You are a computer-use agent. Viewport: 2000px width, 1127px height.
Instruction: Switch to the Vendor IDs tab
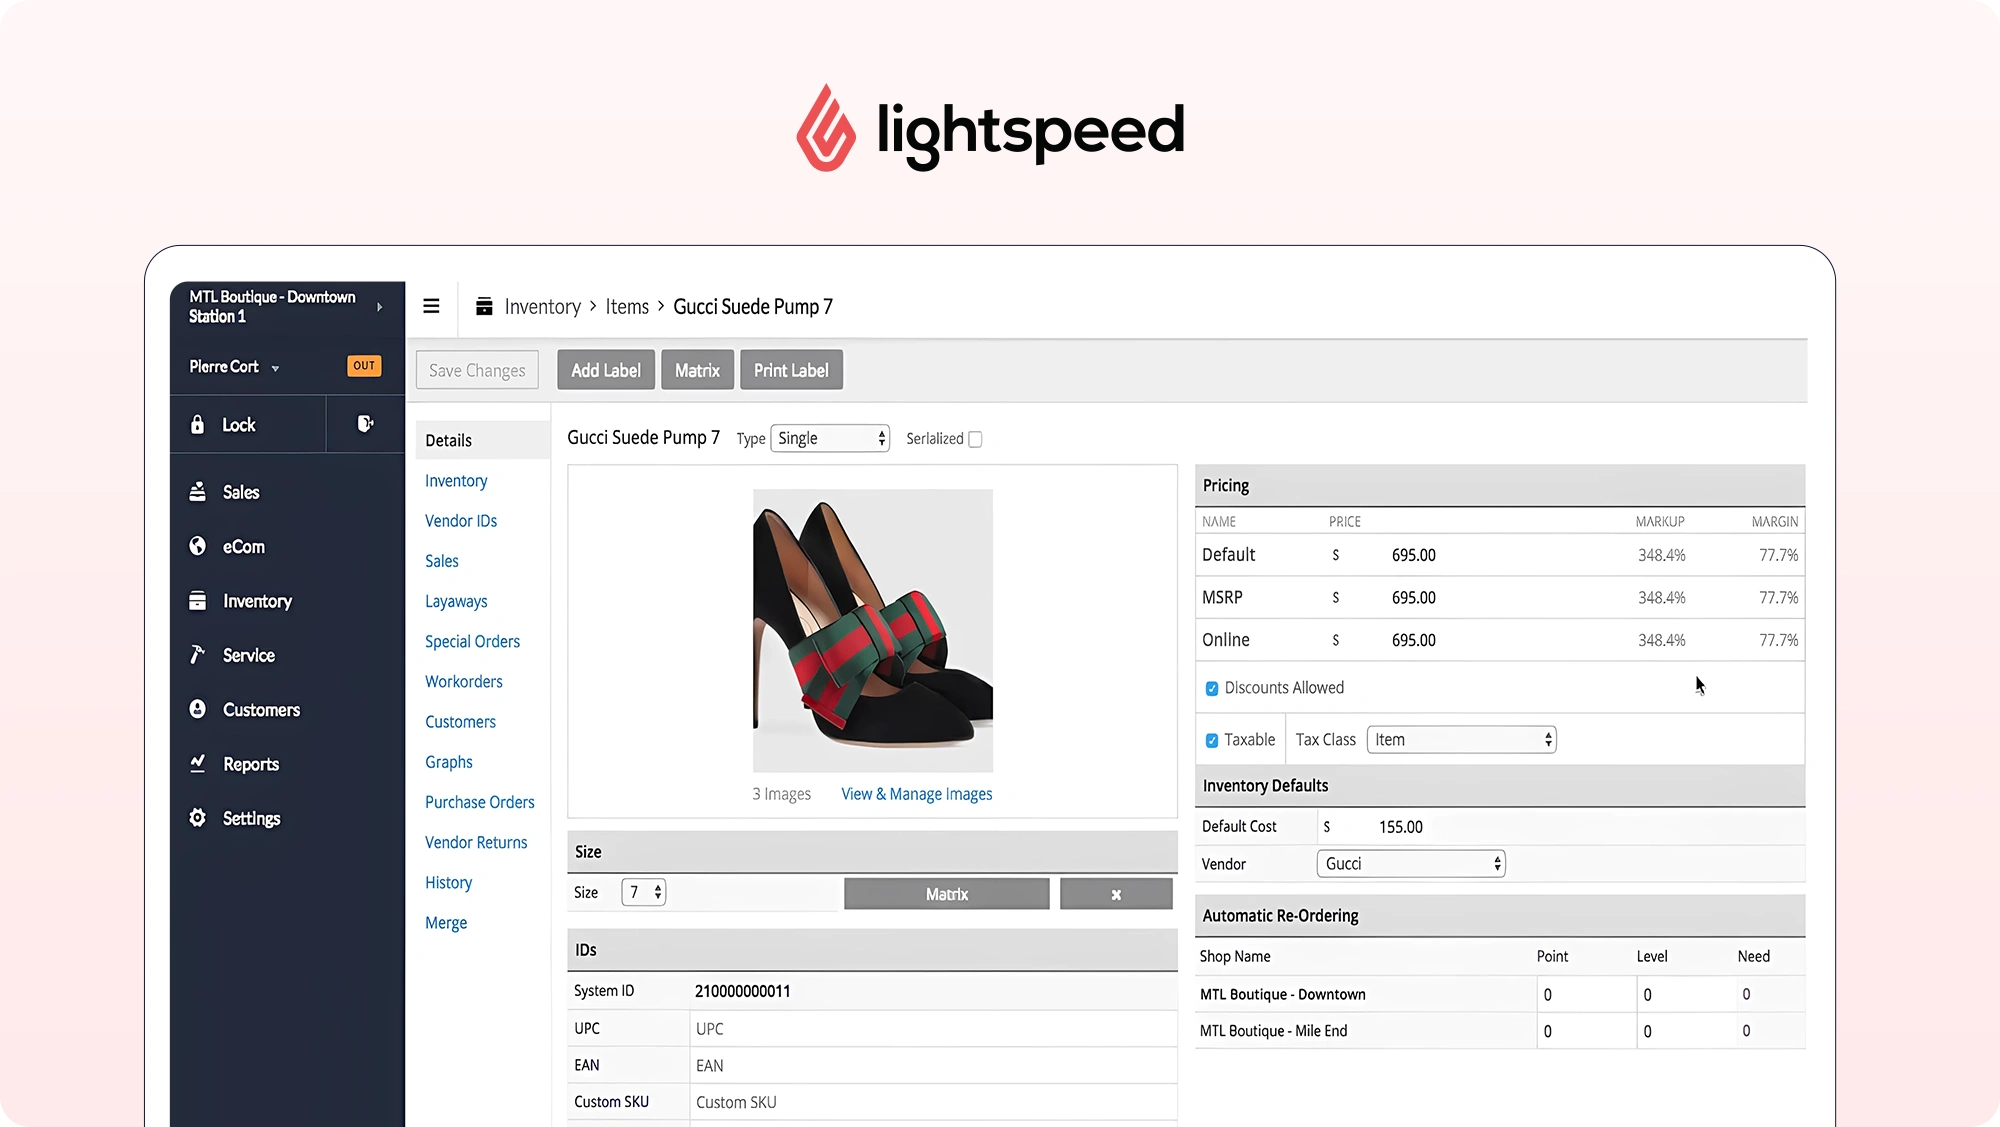[x=460, y=520]
